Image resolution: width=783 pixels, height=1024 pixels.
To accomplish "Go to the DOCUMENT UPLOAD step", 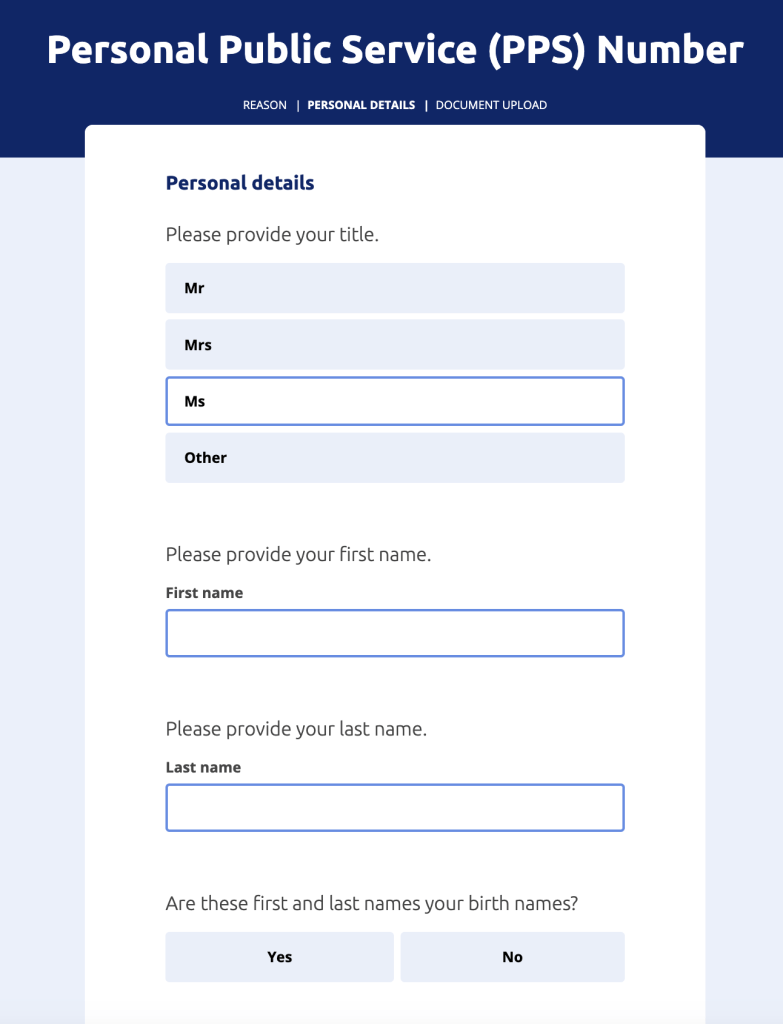I will click(490, 104).
